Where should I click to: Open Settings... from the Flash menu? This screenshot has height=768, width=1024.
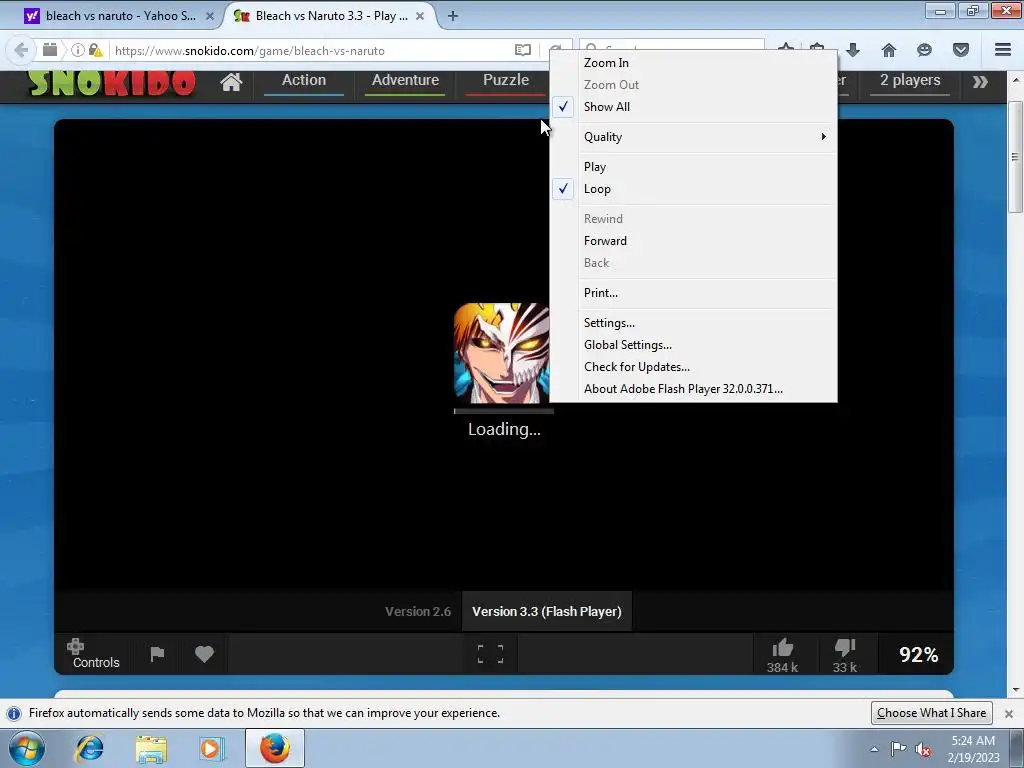pos(693,323)
